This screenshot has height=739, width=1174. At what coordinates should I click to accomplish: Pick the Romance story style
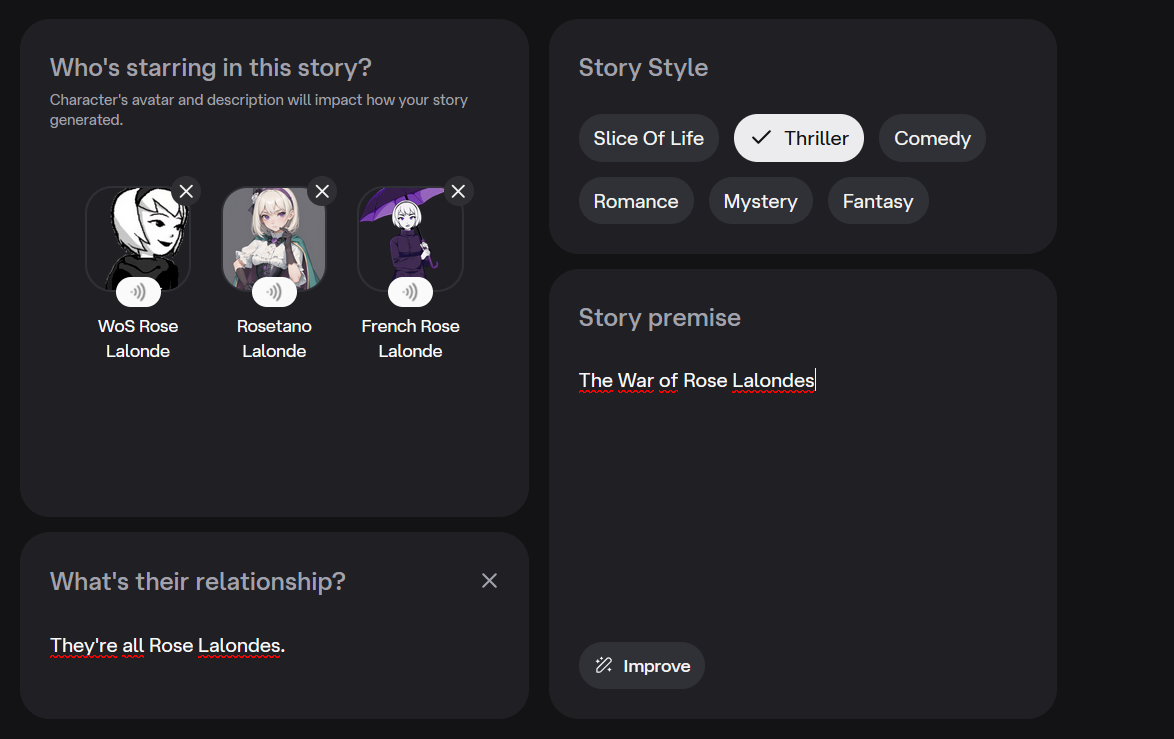636,201
